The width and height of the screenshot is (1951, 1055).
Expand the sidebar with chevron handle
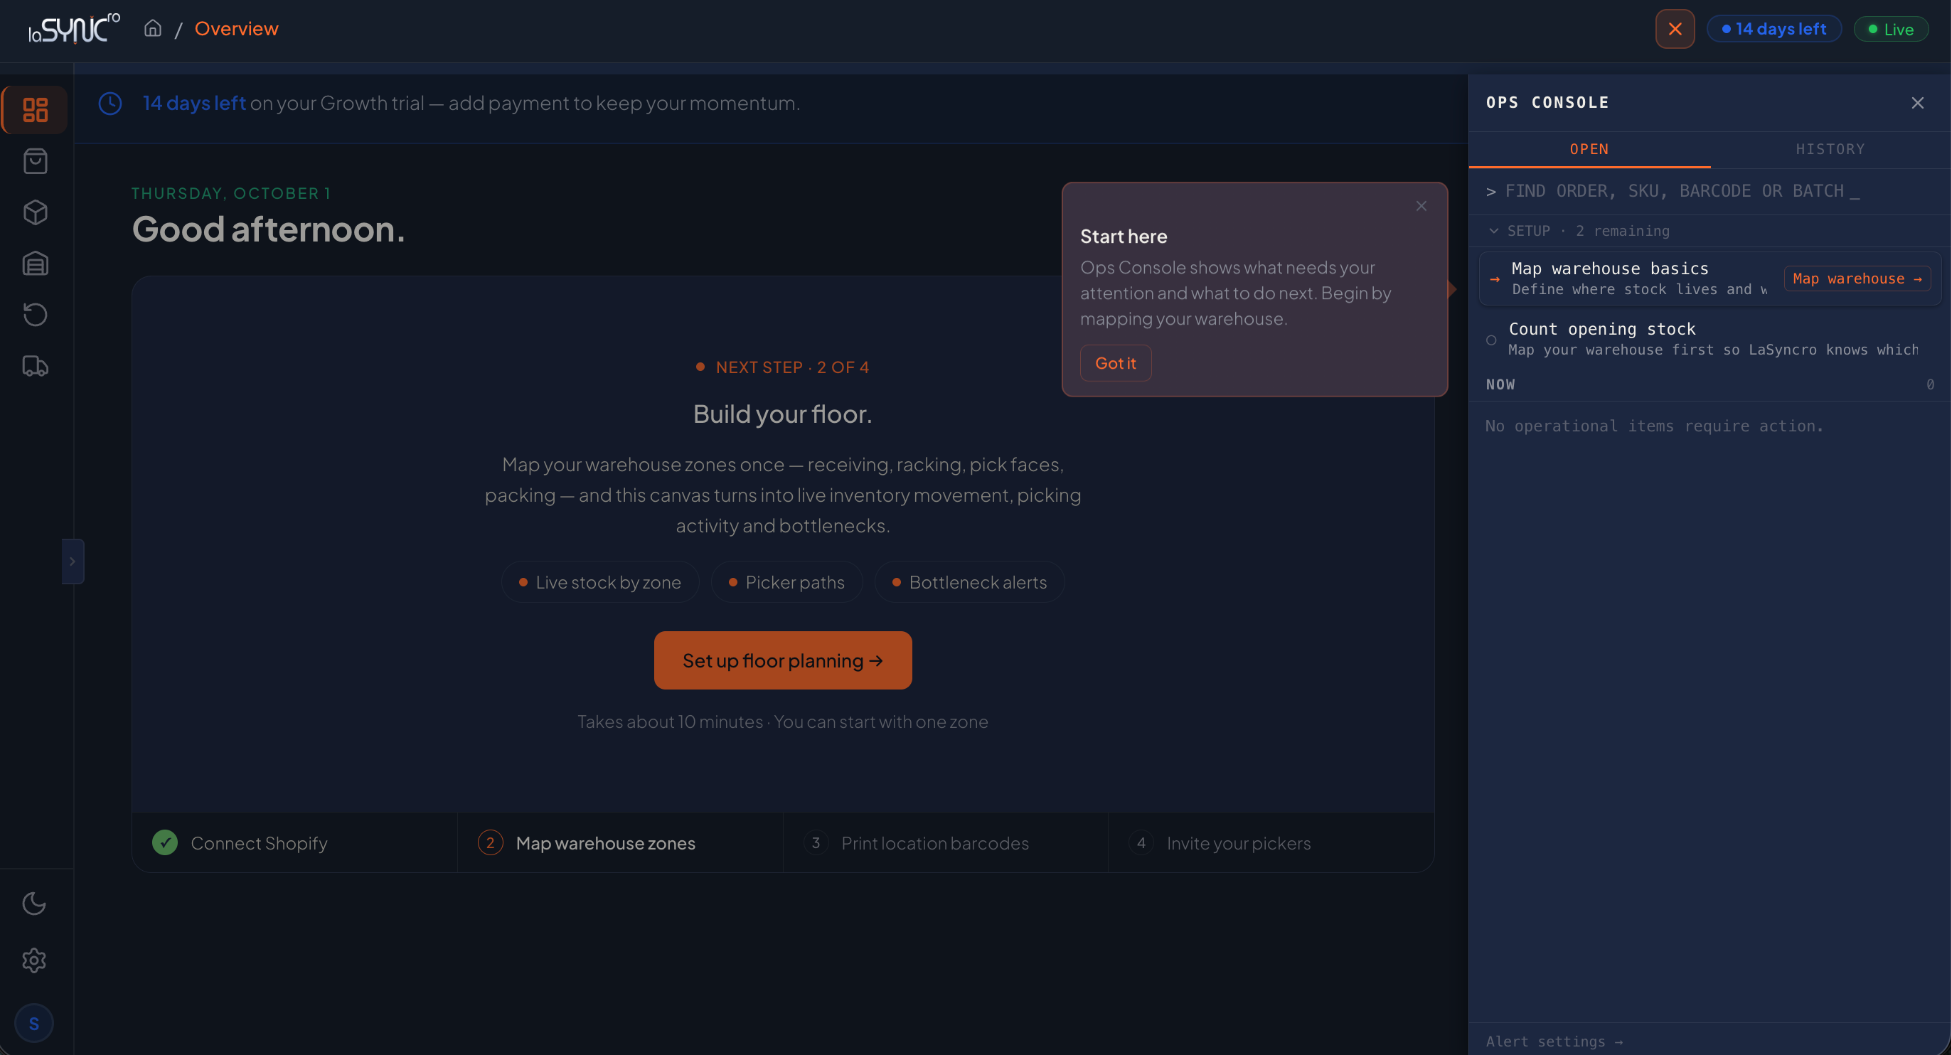(x=73, y=562)
